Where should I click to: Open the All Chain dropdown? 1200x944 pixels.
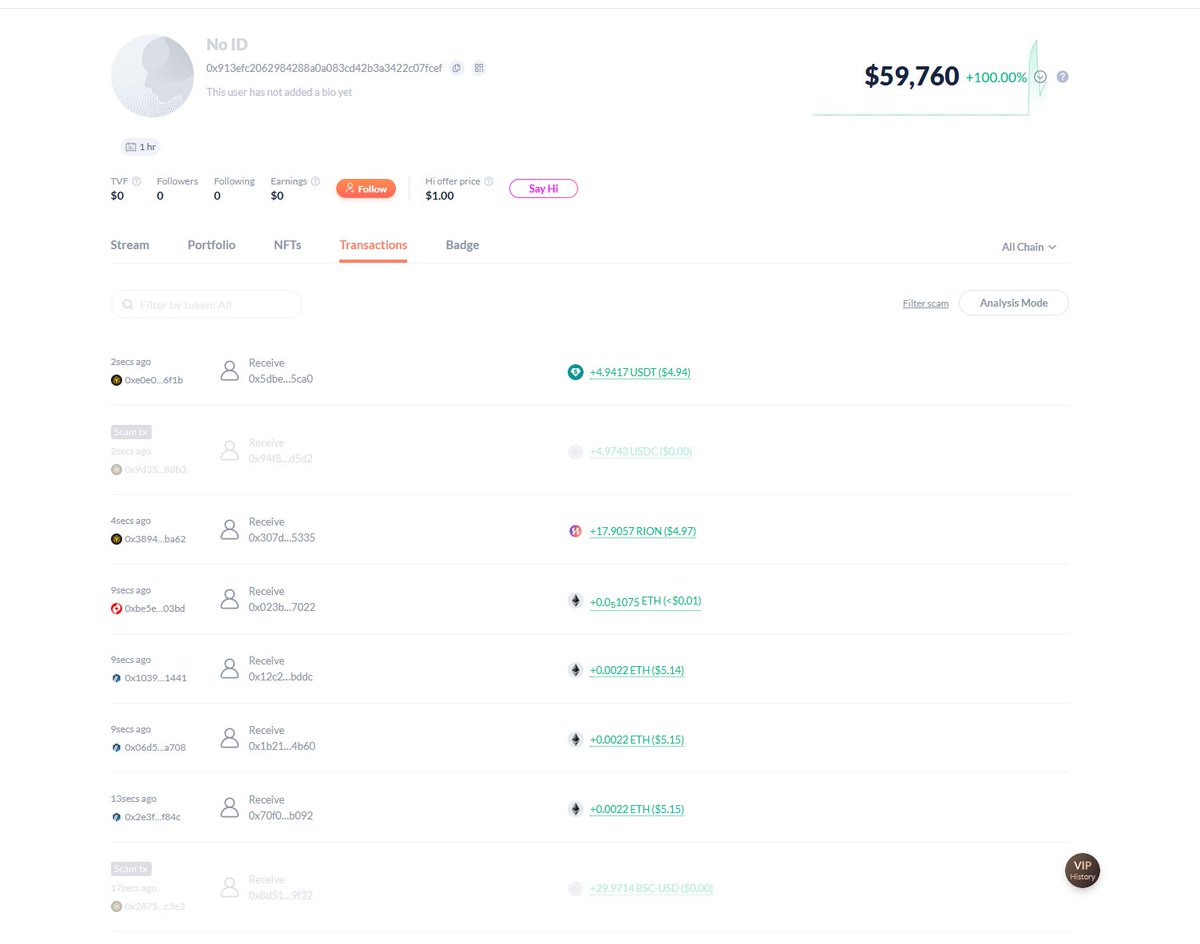click(1029, 247)
